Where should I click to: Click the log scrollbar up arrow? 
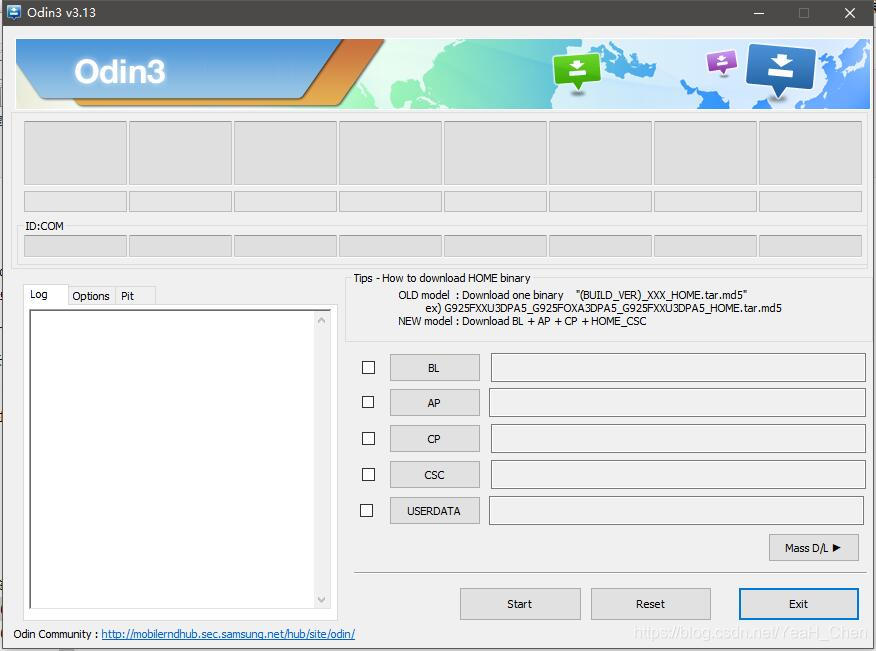321,321
